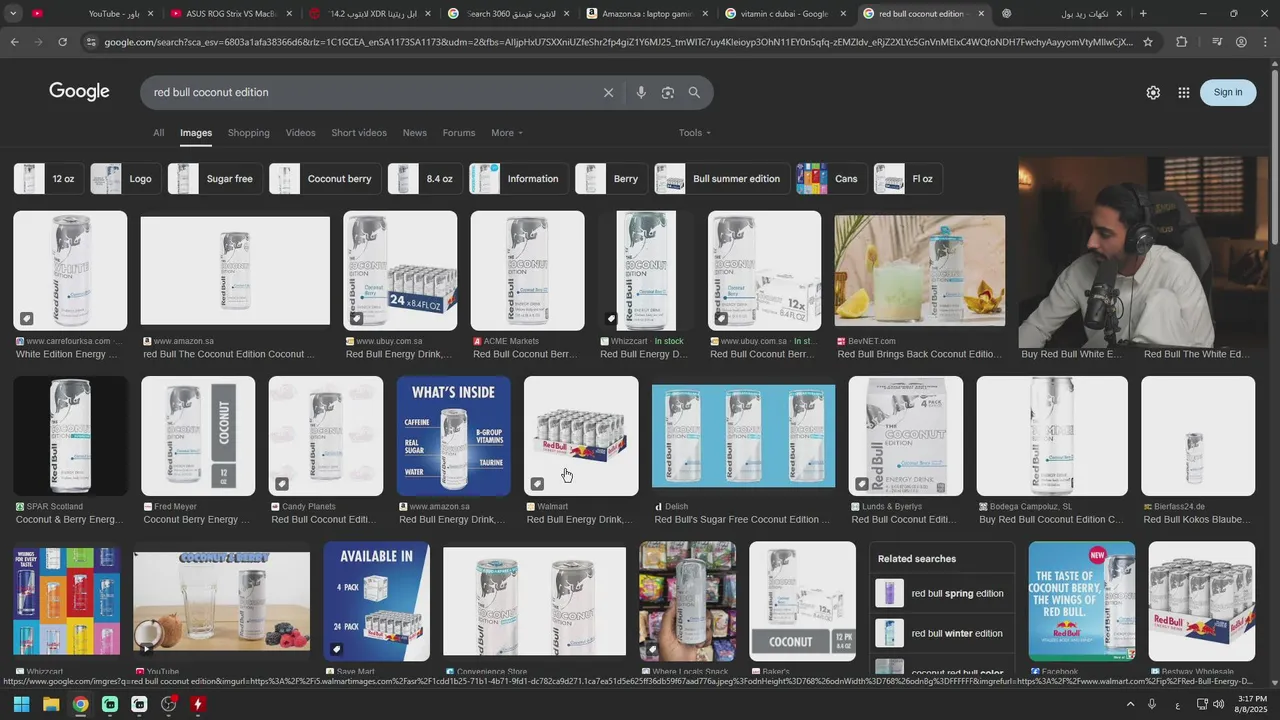The height and width of the screenshot is (720, 1280).
Task: Click Chrome icon in taskbar
Action: (80, 704)
